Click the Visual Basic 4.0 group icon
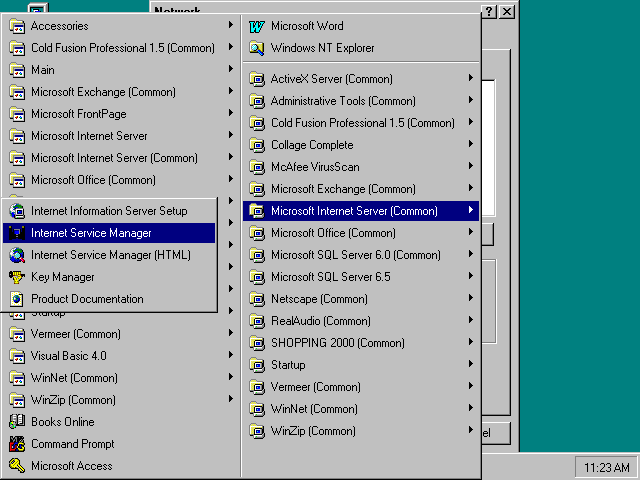The width and height of the screenshot is (640, 480). click(17, 356)
